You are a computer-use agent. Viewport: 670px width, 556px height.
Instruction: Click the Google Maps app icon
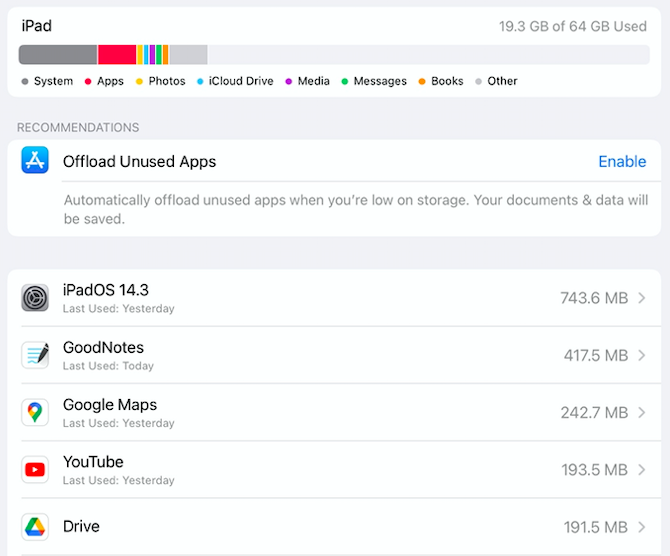tap(35, 412)
